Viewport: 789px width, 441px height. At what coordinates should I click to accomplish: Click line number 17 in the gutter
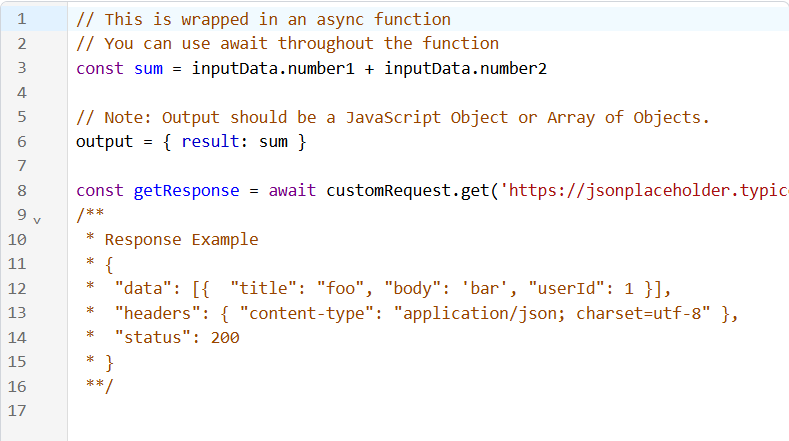(x=17, y=411)
